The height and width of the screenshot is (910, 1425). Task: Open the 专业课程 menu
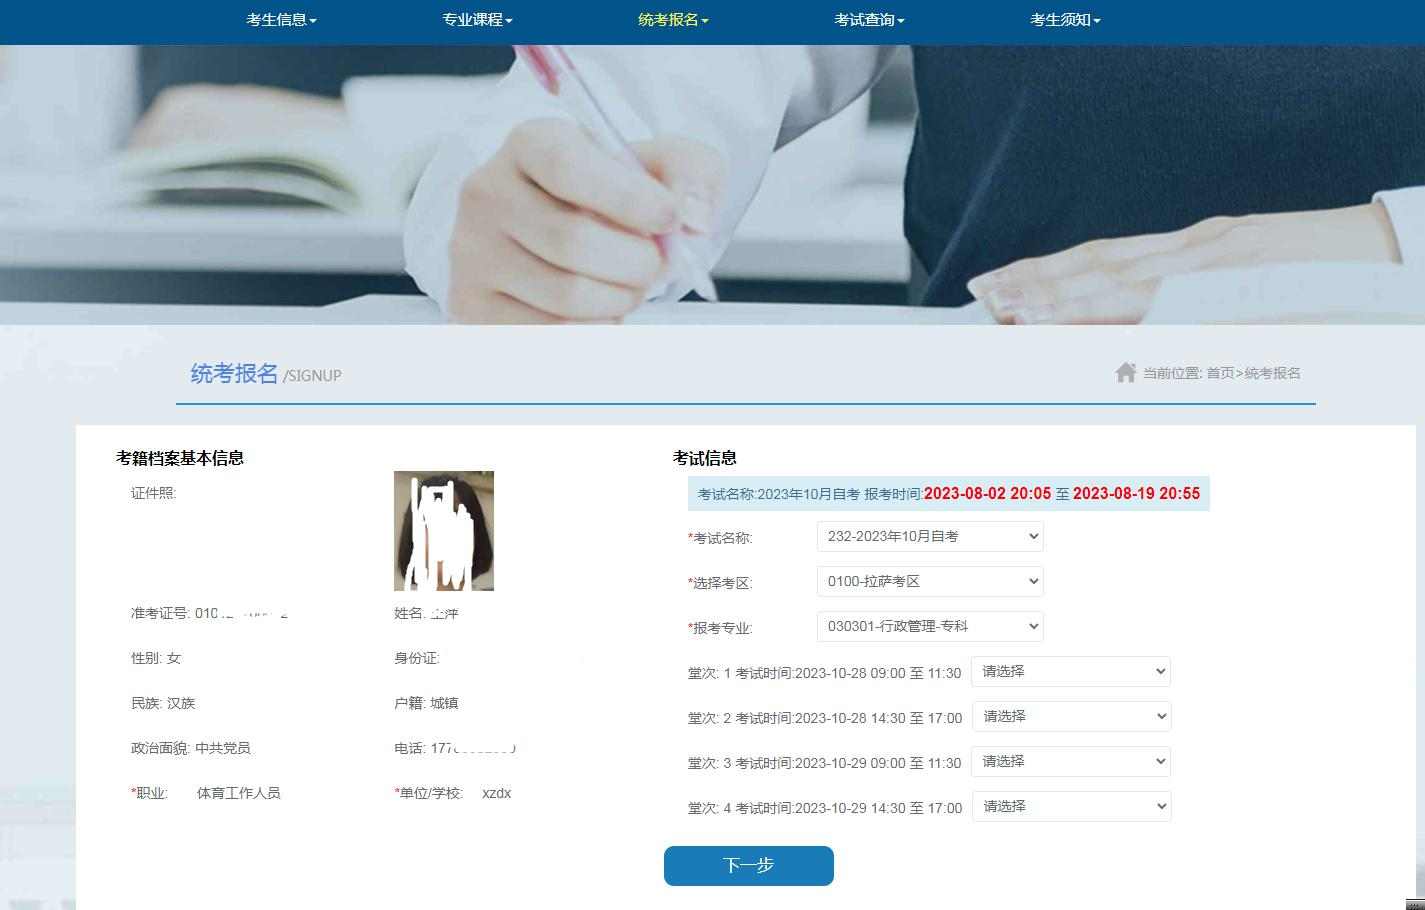pyautogui.click(x=477, y=20)
